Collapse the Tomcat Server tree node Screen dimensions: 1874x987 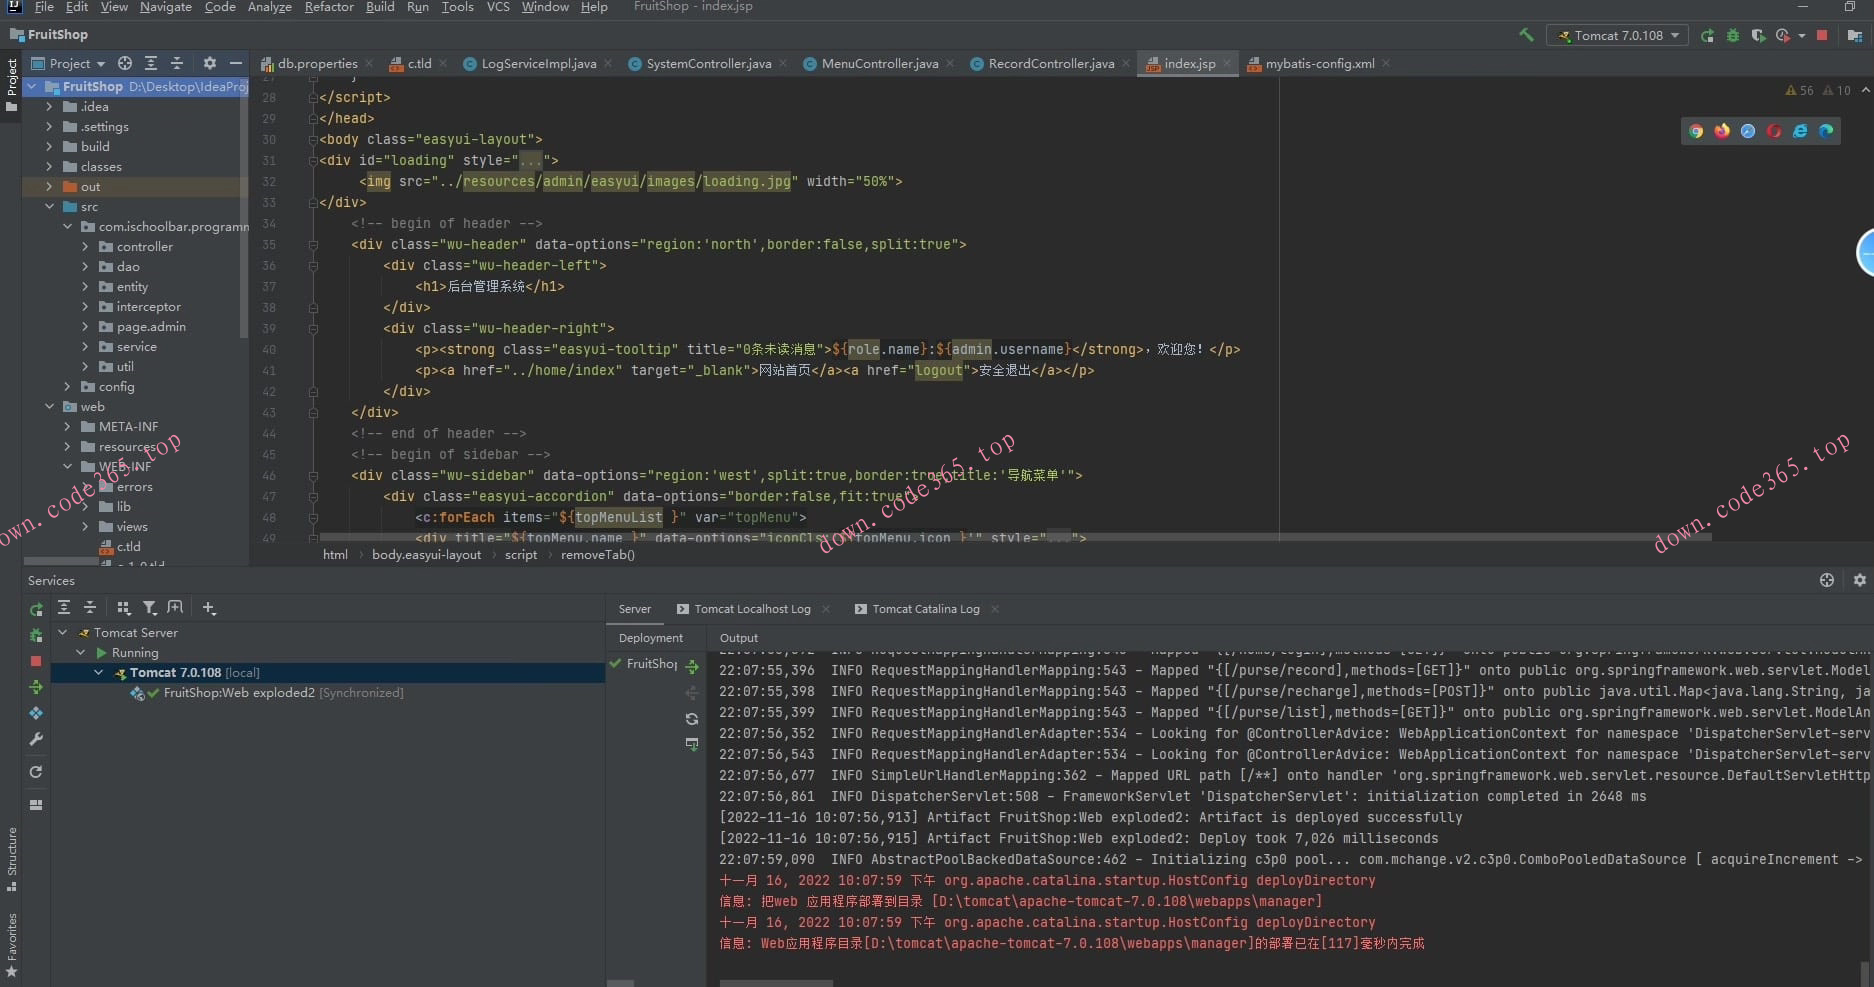[63, 633]
